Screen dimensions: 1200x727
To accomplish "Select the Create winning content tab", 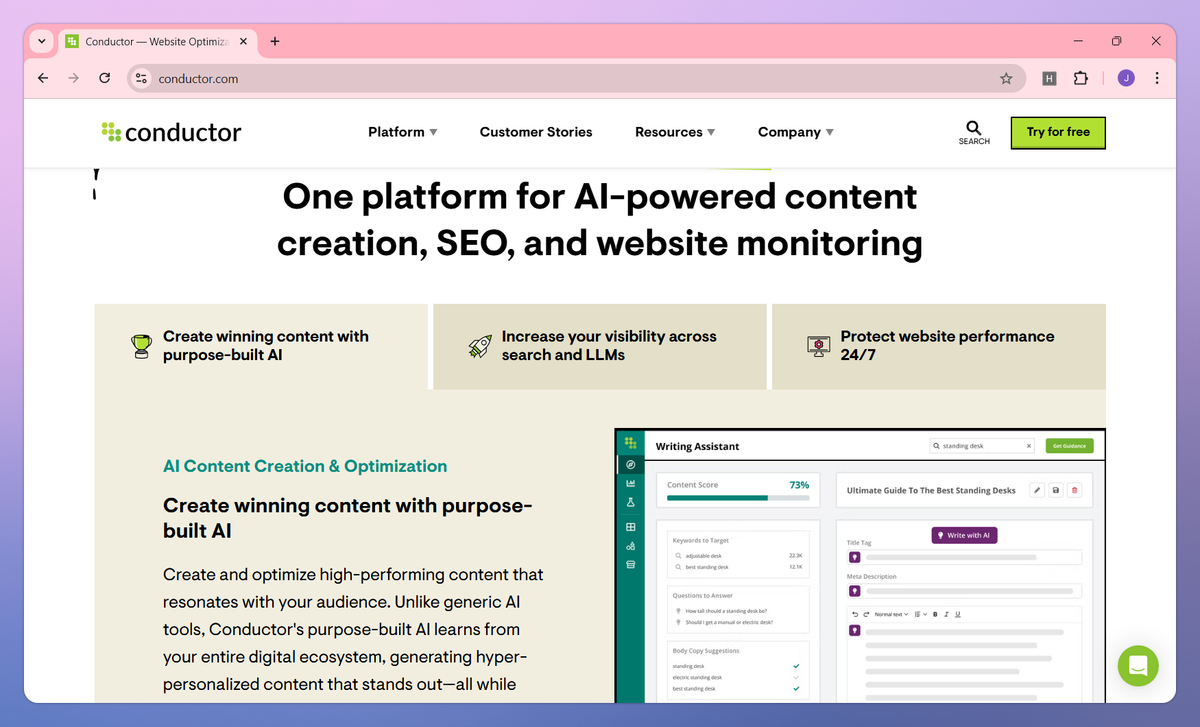I will point(261,346).
